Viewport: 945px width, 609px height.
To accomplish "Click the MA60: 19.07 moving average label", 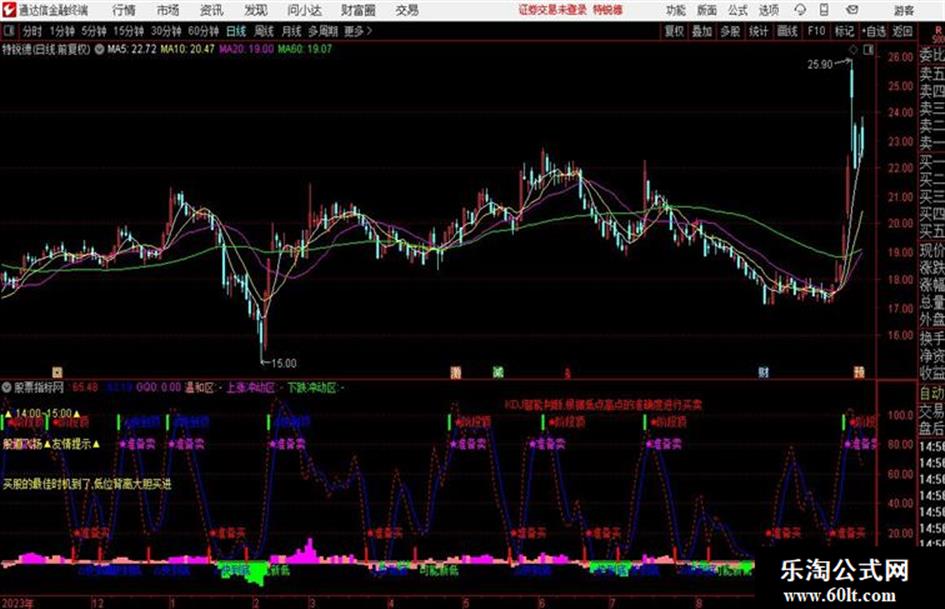I will (x=305, y=49).
